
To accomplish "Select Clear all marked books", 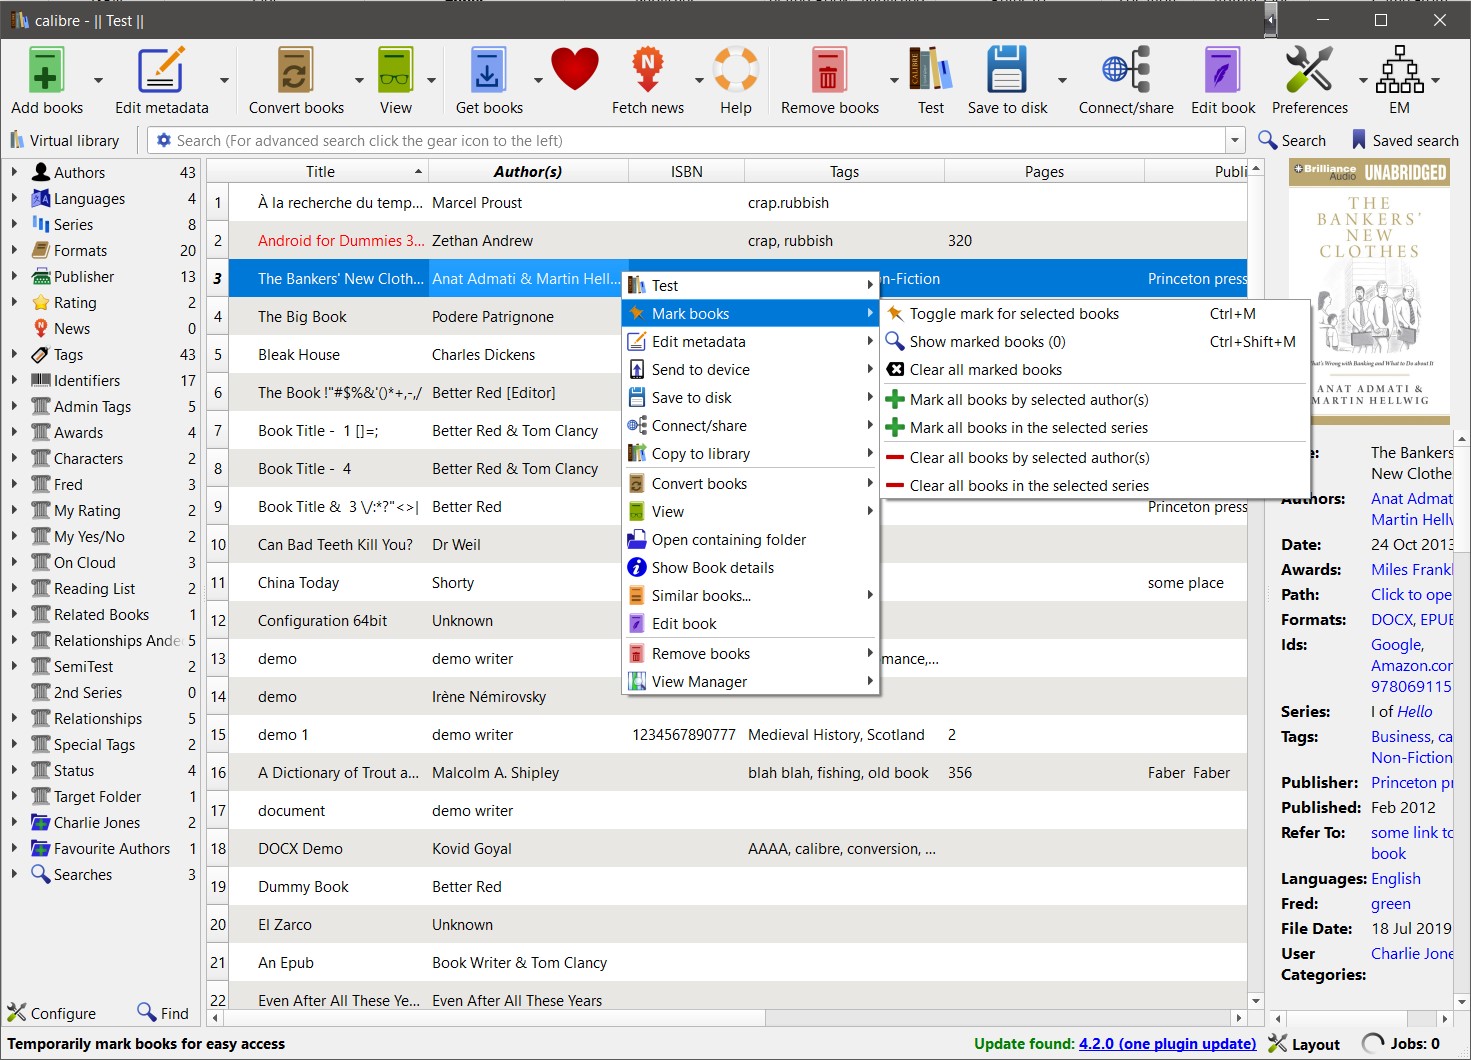I will pos(985,370).
